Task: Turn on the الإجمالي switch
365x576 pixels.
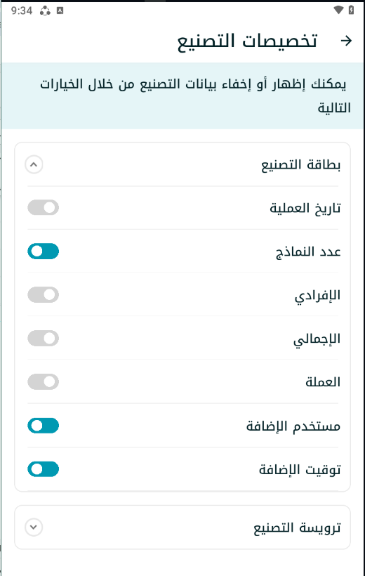Action: (x=43, y=338)
